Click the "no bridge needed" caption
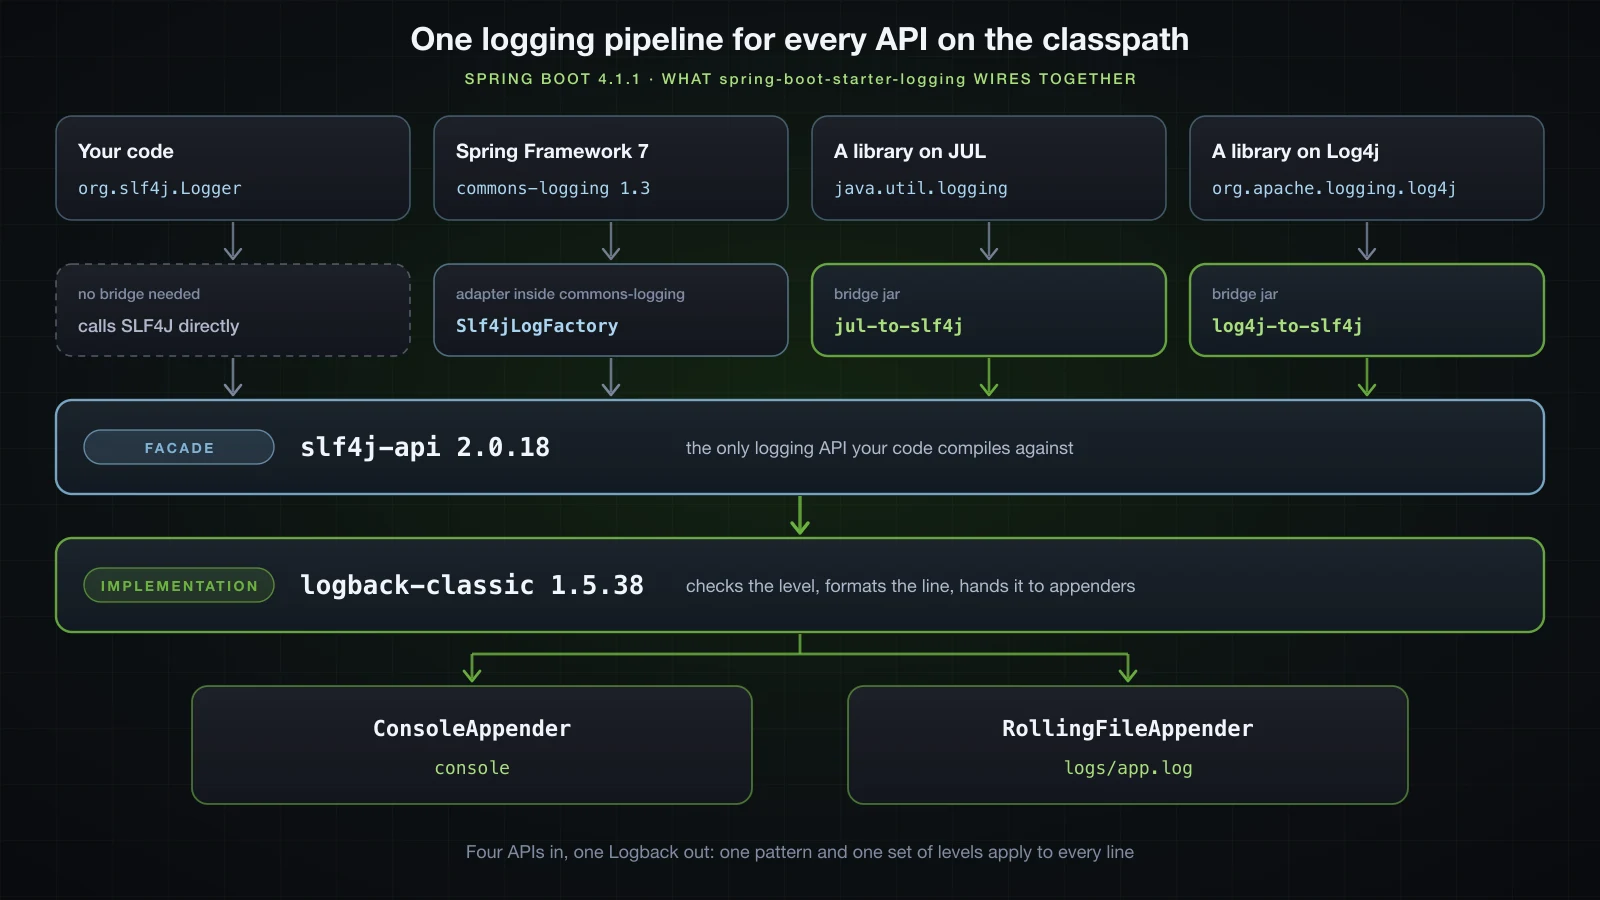1600x900 pixels. click(x=139, y=294)
